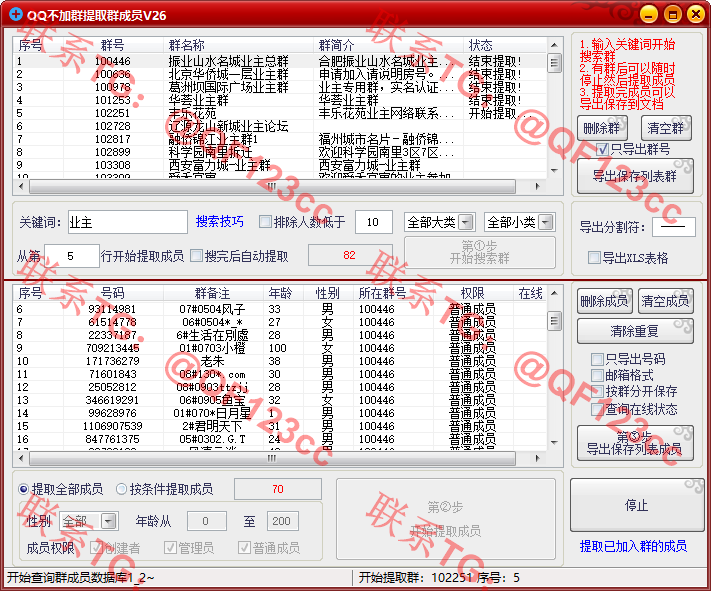This screenshot has width=711, height=591.
Task: Select member row 93114981
Action: 280,309
